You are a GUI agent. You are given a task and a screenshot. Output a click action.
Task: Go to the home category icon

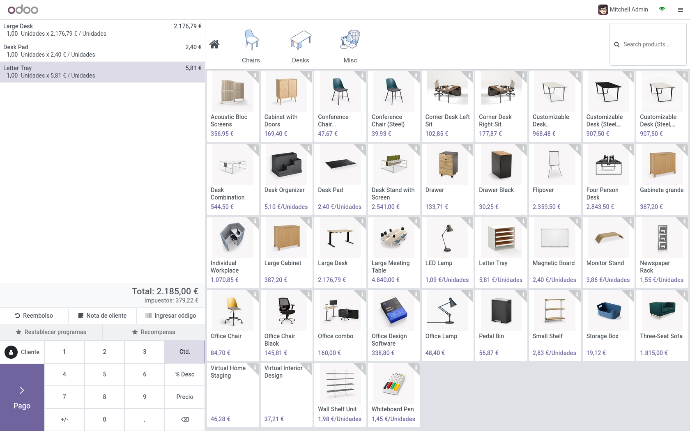[x=214, y=44]
